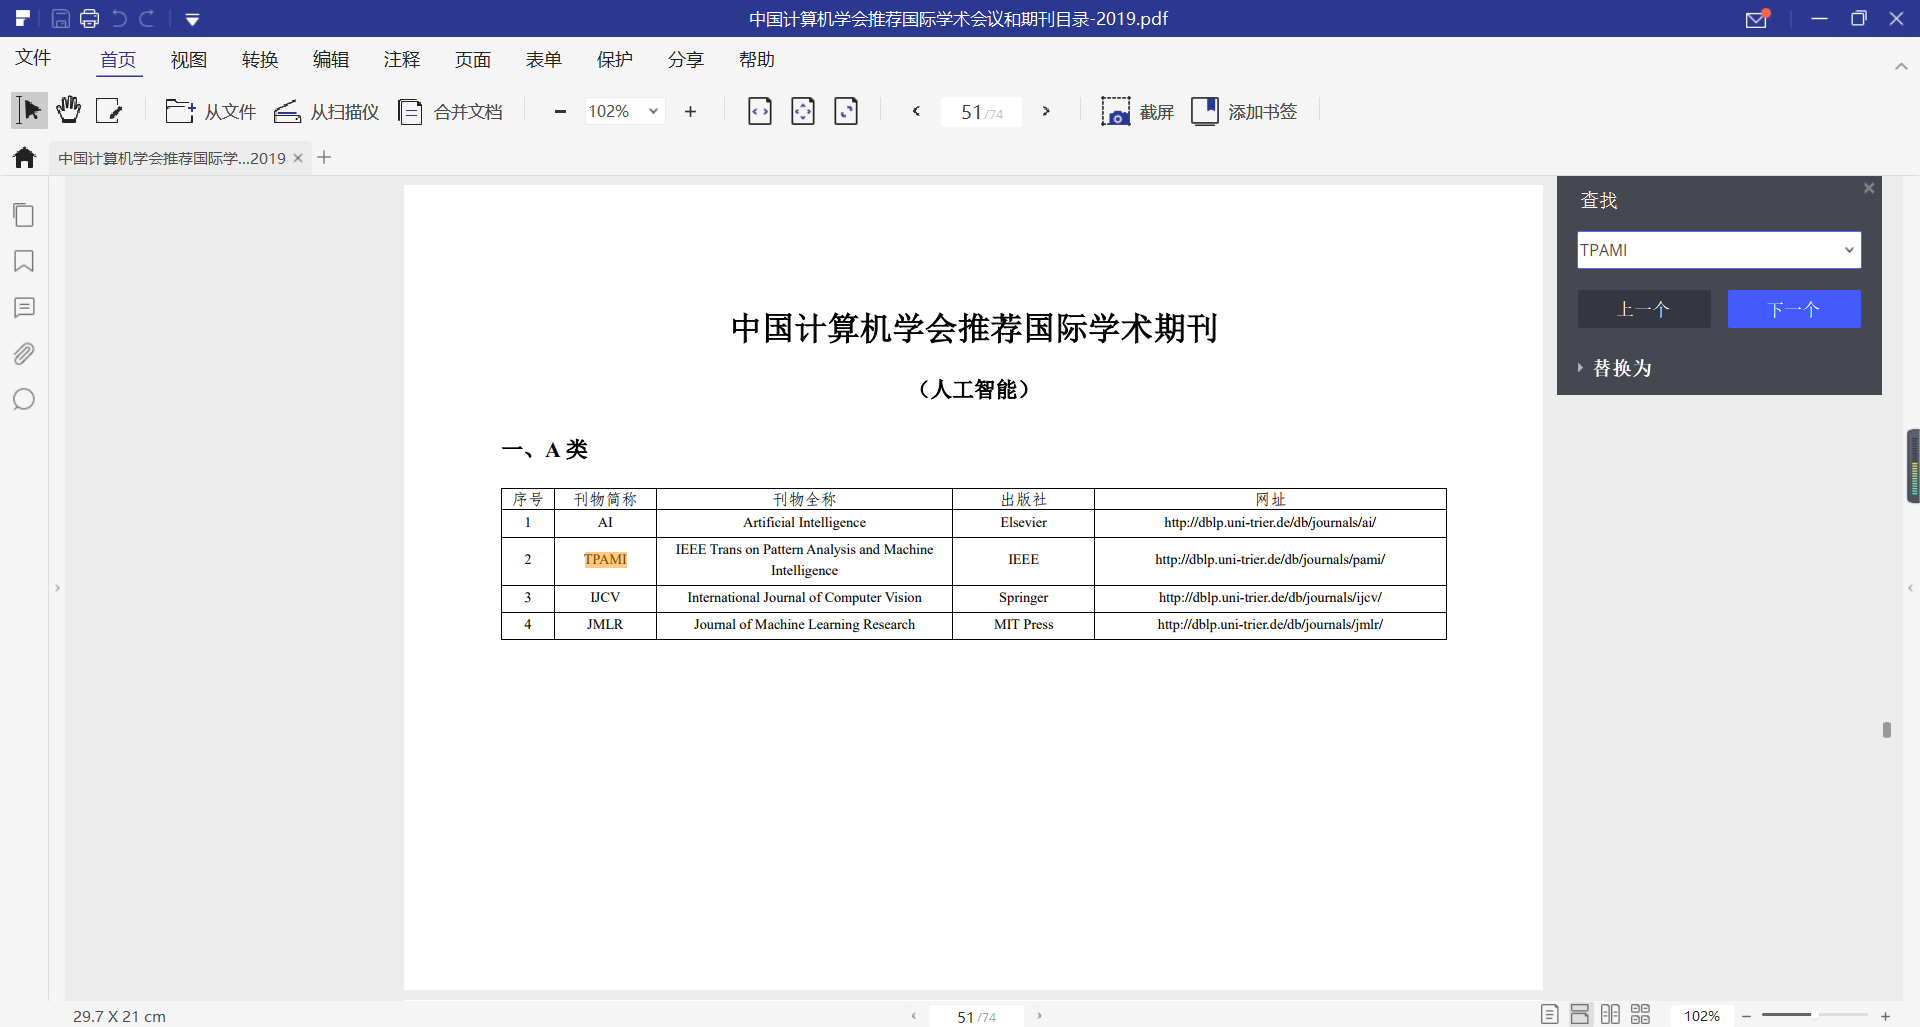Screen dimensions: 1920x1027
Task: Click the Print icon
Action: click(89, 18)
